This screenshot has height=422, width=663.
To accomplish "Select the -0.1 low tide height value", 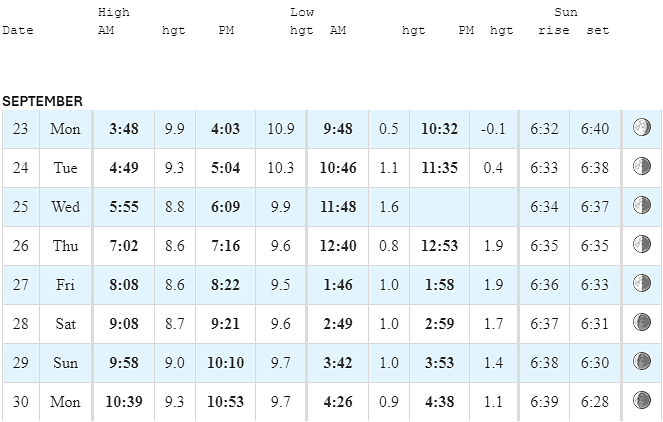I will pos(493,129).
